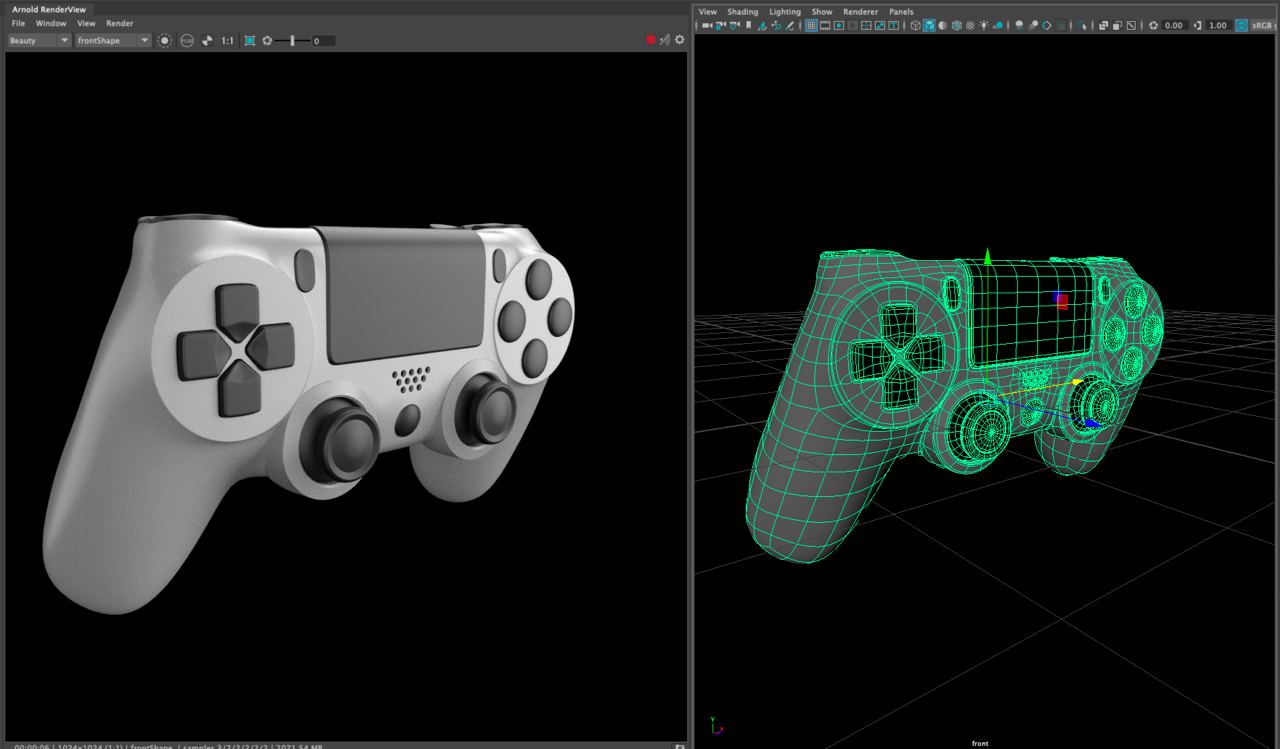Click the viewport Gamma icon
The width and height of the screenshot is (1280, 749).
point(1198,25)
